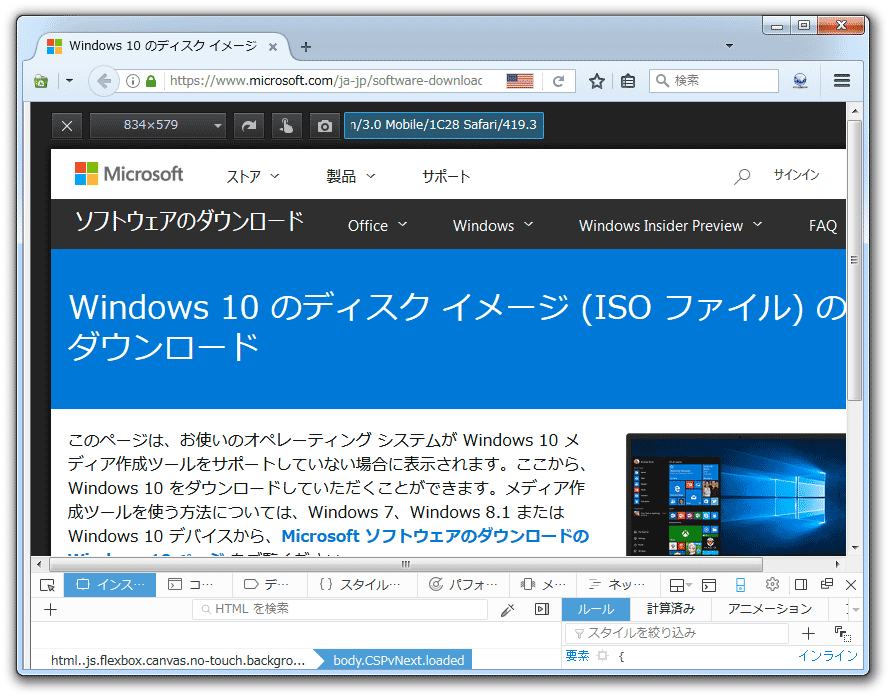
Task: Rotate the responsive viewport orientation
Action: (249, 125)
